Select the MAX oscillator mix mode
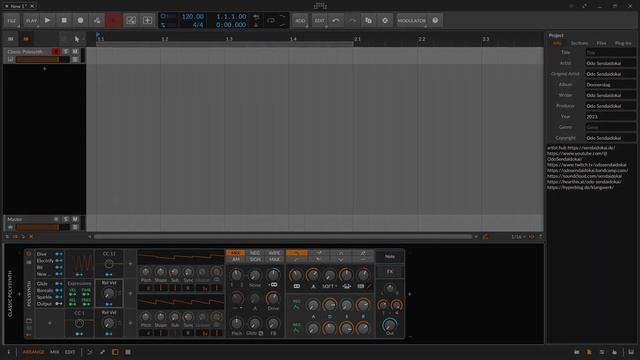This screenshot has height=360, width=640. point(274,259)
